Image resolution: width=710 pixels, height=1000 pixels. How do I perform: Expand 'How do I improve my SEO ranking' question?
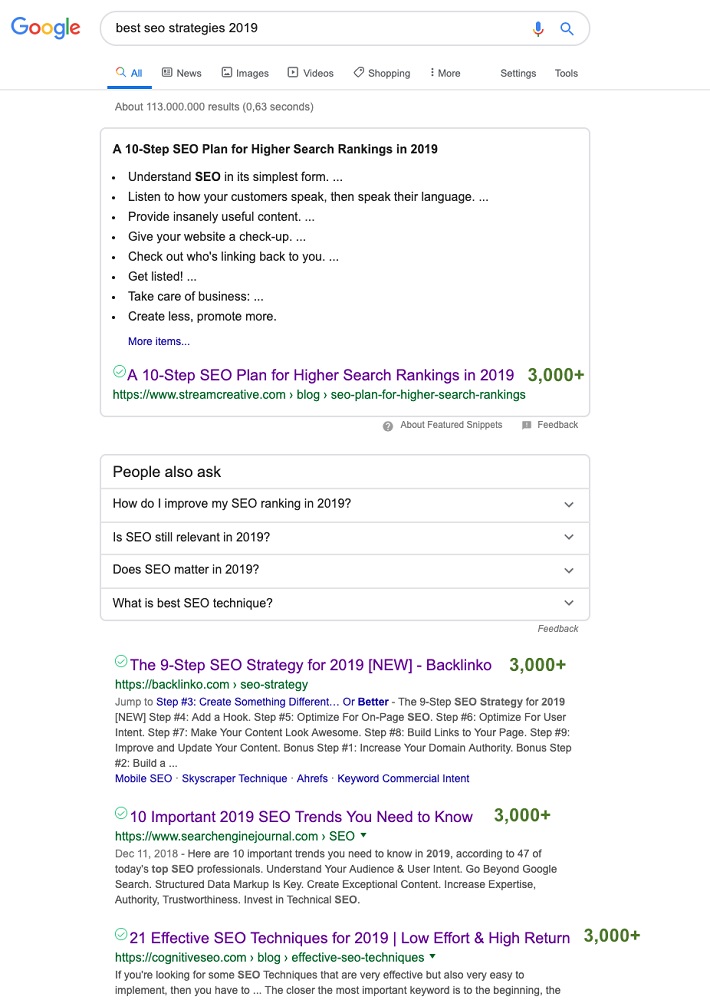click(x=569, y=504)
